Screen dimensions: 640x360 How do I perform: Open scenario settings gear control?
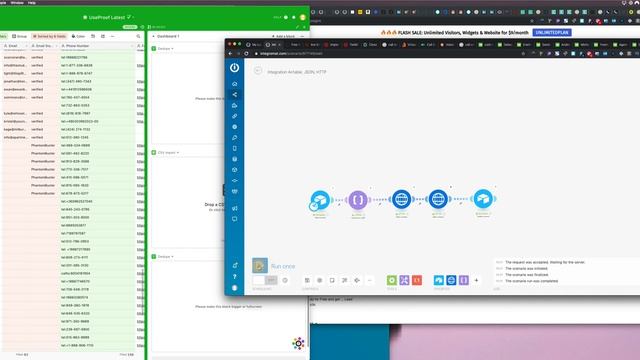(x=320, y=280)
